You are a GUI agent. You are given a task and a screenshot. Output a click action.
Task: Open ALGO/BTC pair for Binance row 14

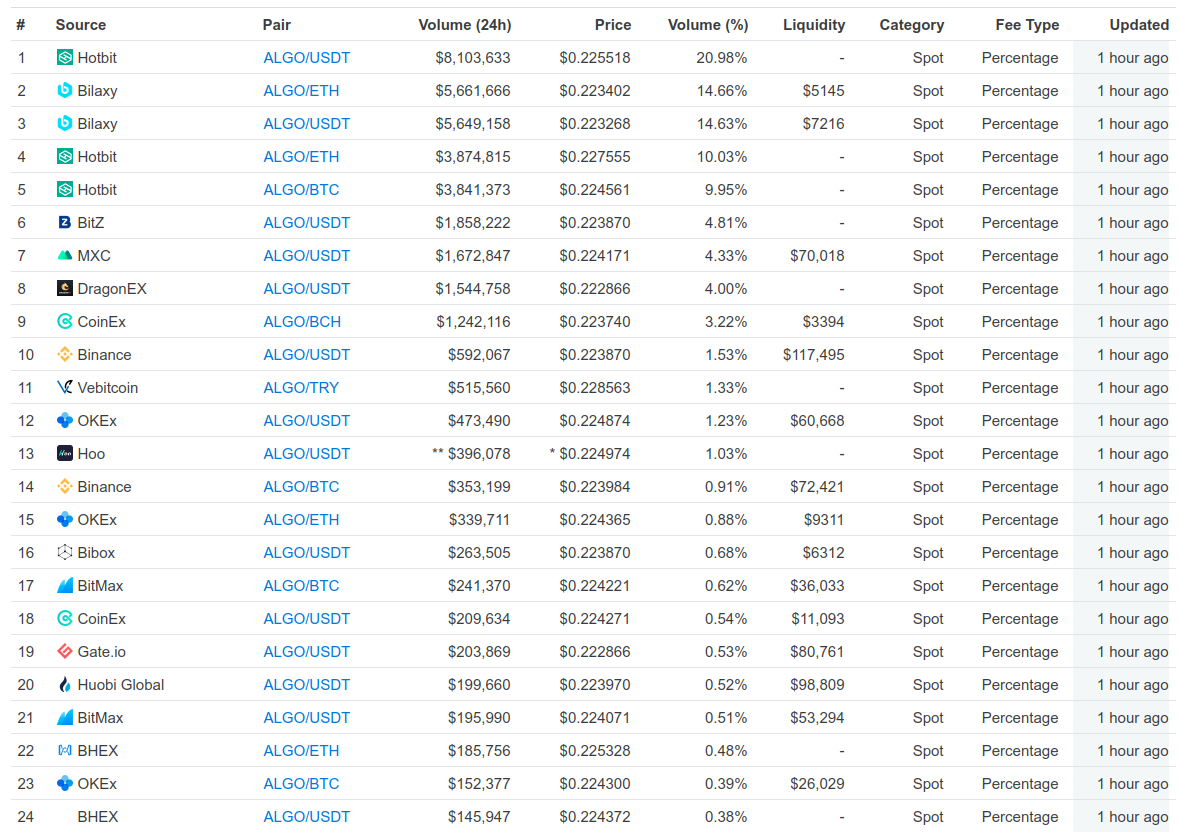(x=301, y=488)
